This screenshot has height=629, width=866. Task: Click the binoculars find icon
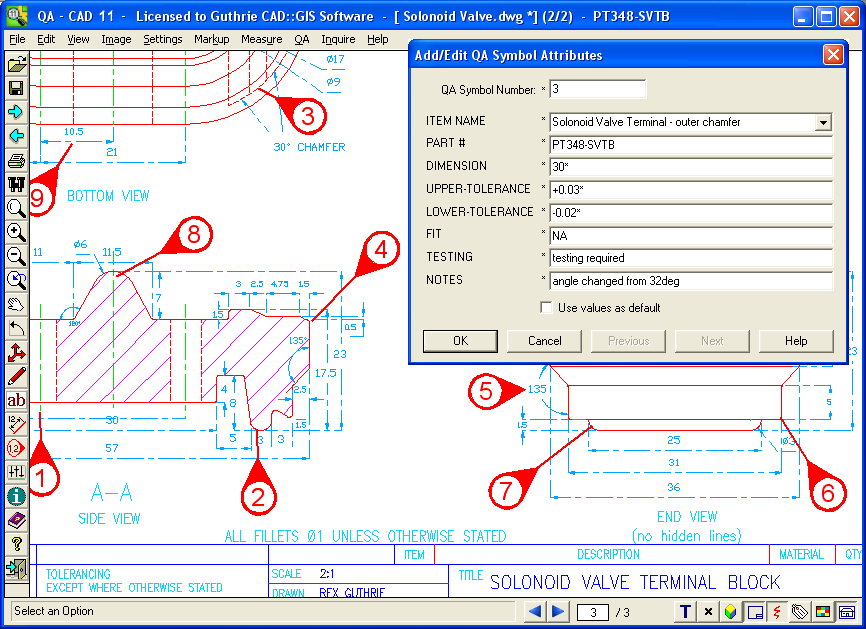17,184
